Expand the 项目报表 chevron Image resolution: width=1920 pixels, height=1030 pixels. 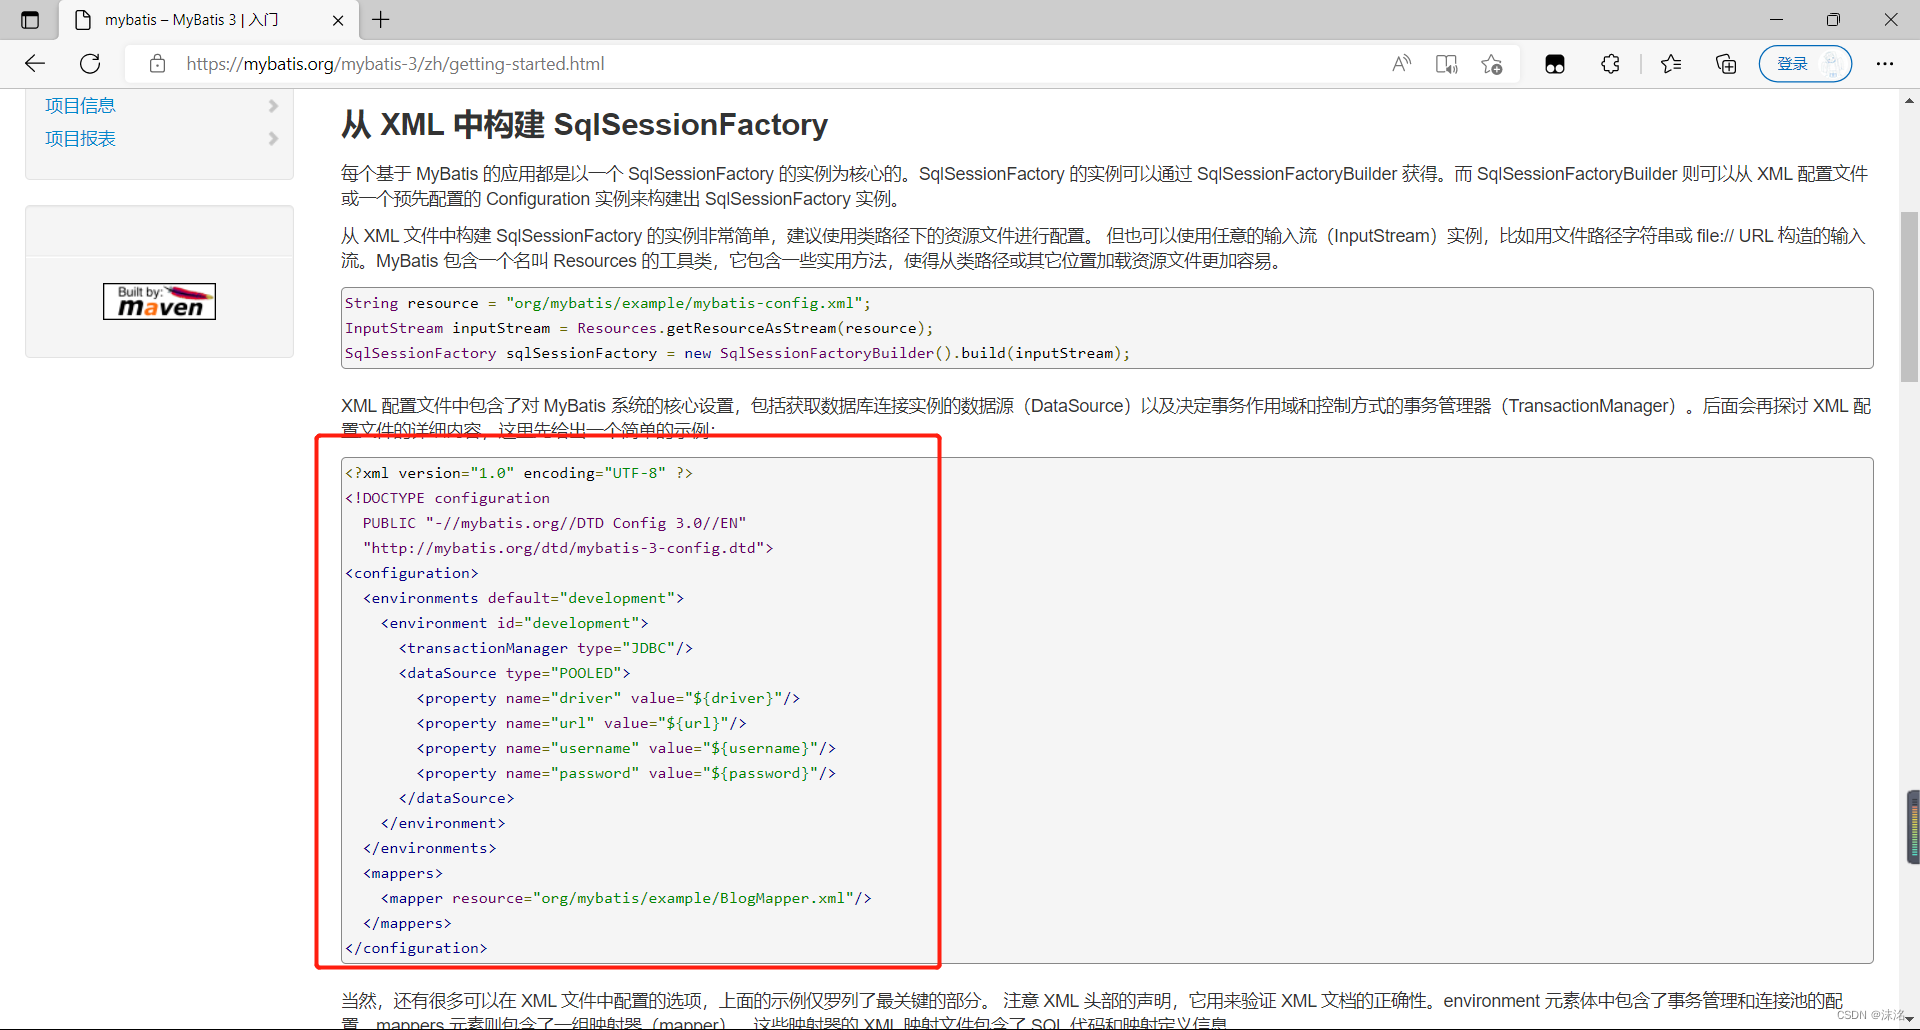pyautogui.click(x=273, y=139)
